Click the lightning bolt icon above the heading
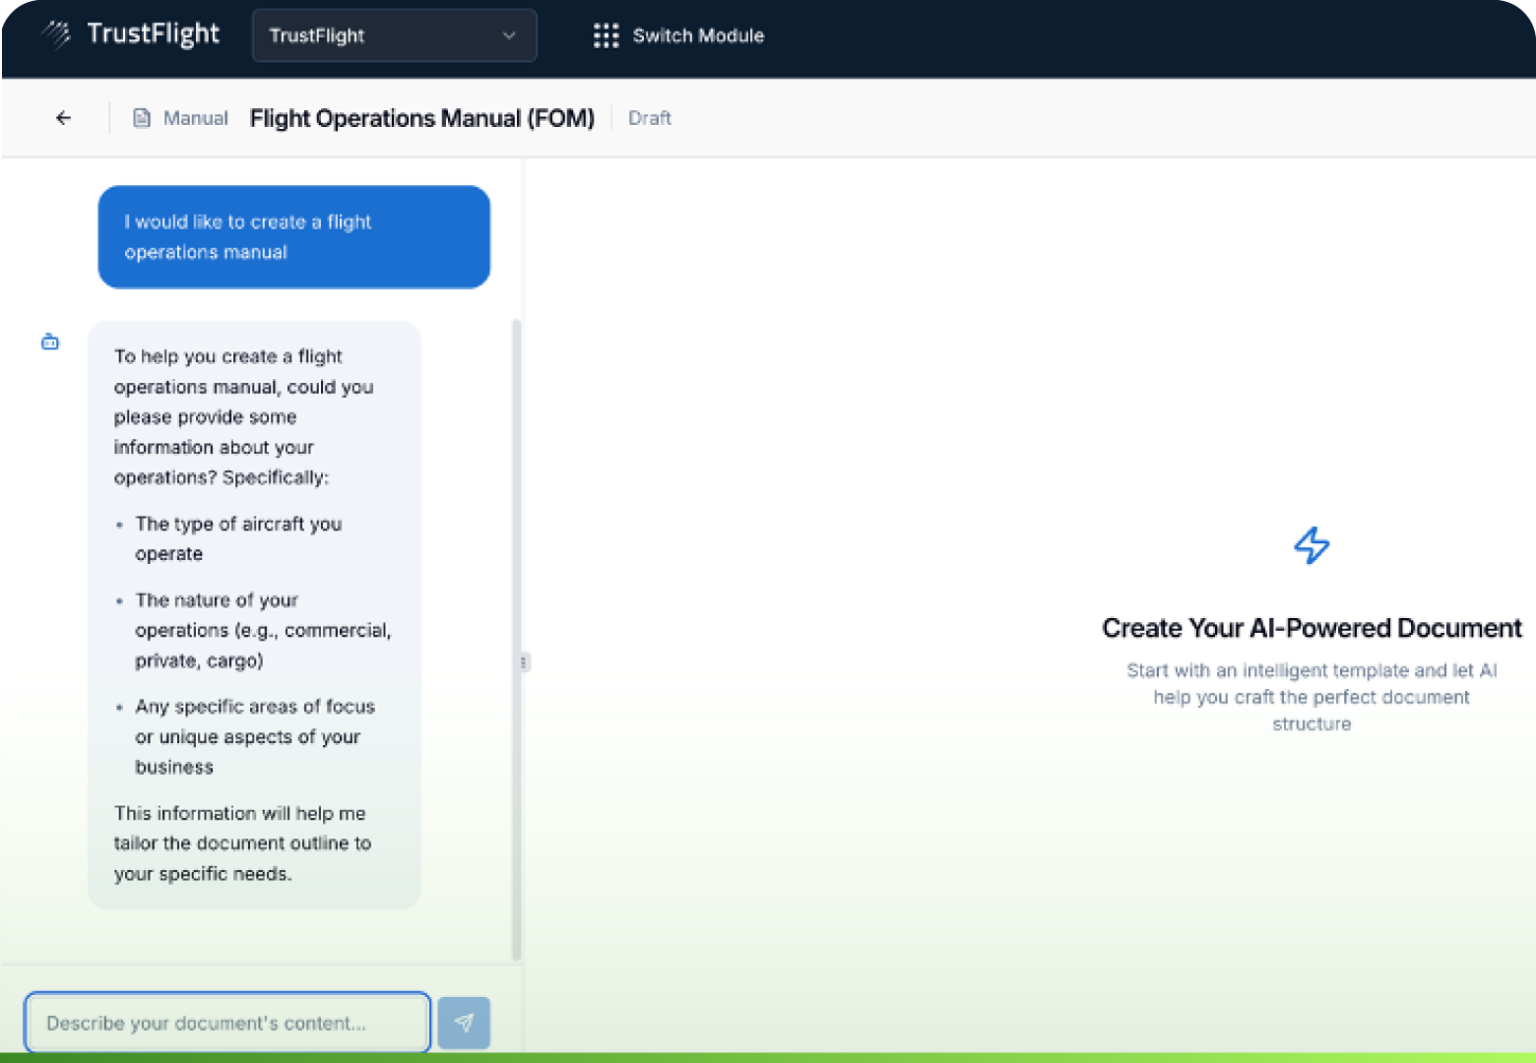Image resolution: width=1536 pixels, height=1063 pixels. click(1311, 545)
